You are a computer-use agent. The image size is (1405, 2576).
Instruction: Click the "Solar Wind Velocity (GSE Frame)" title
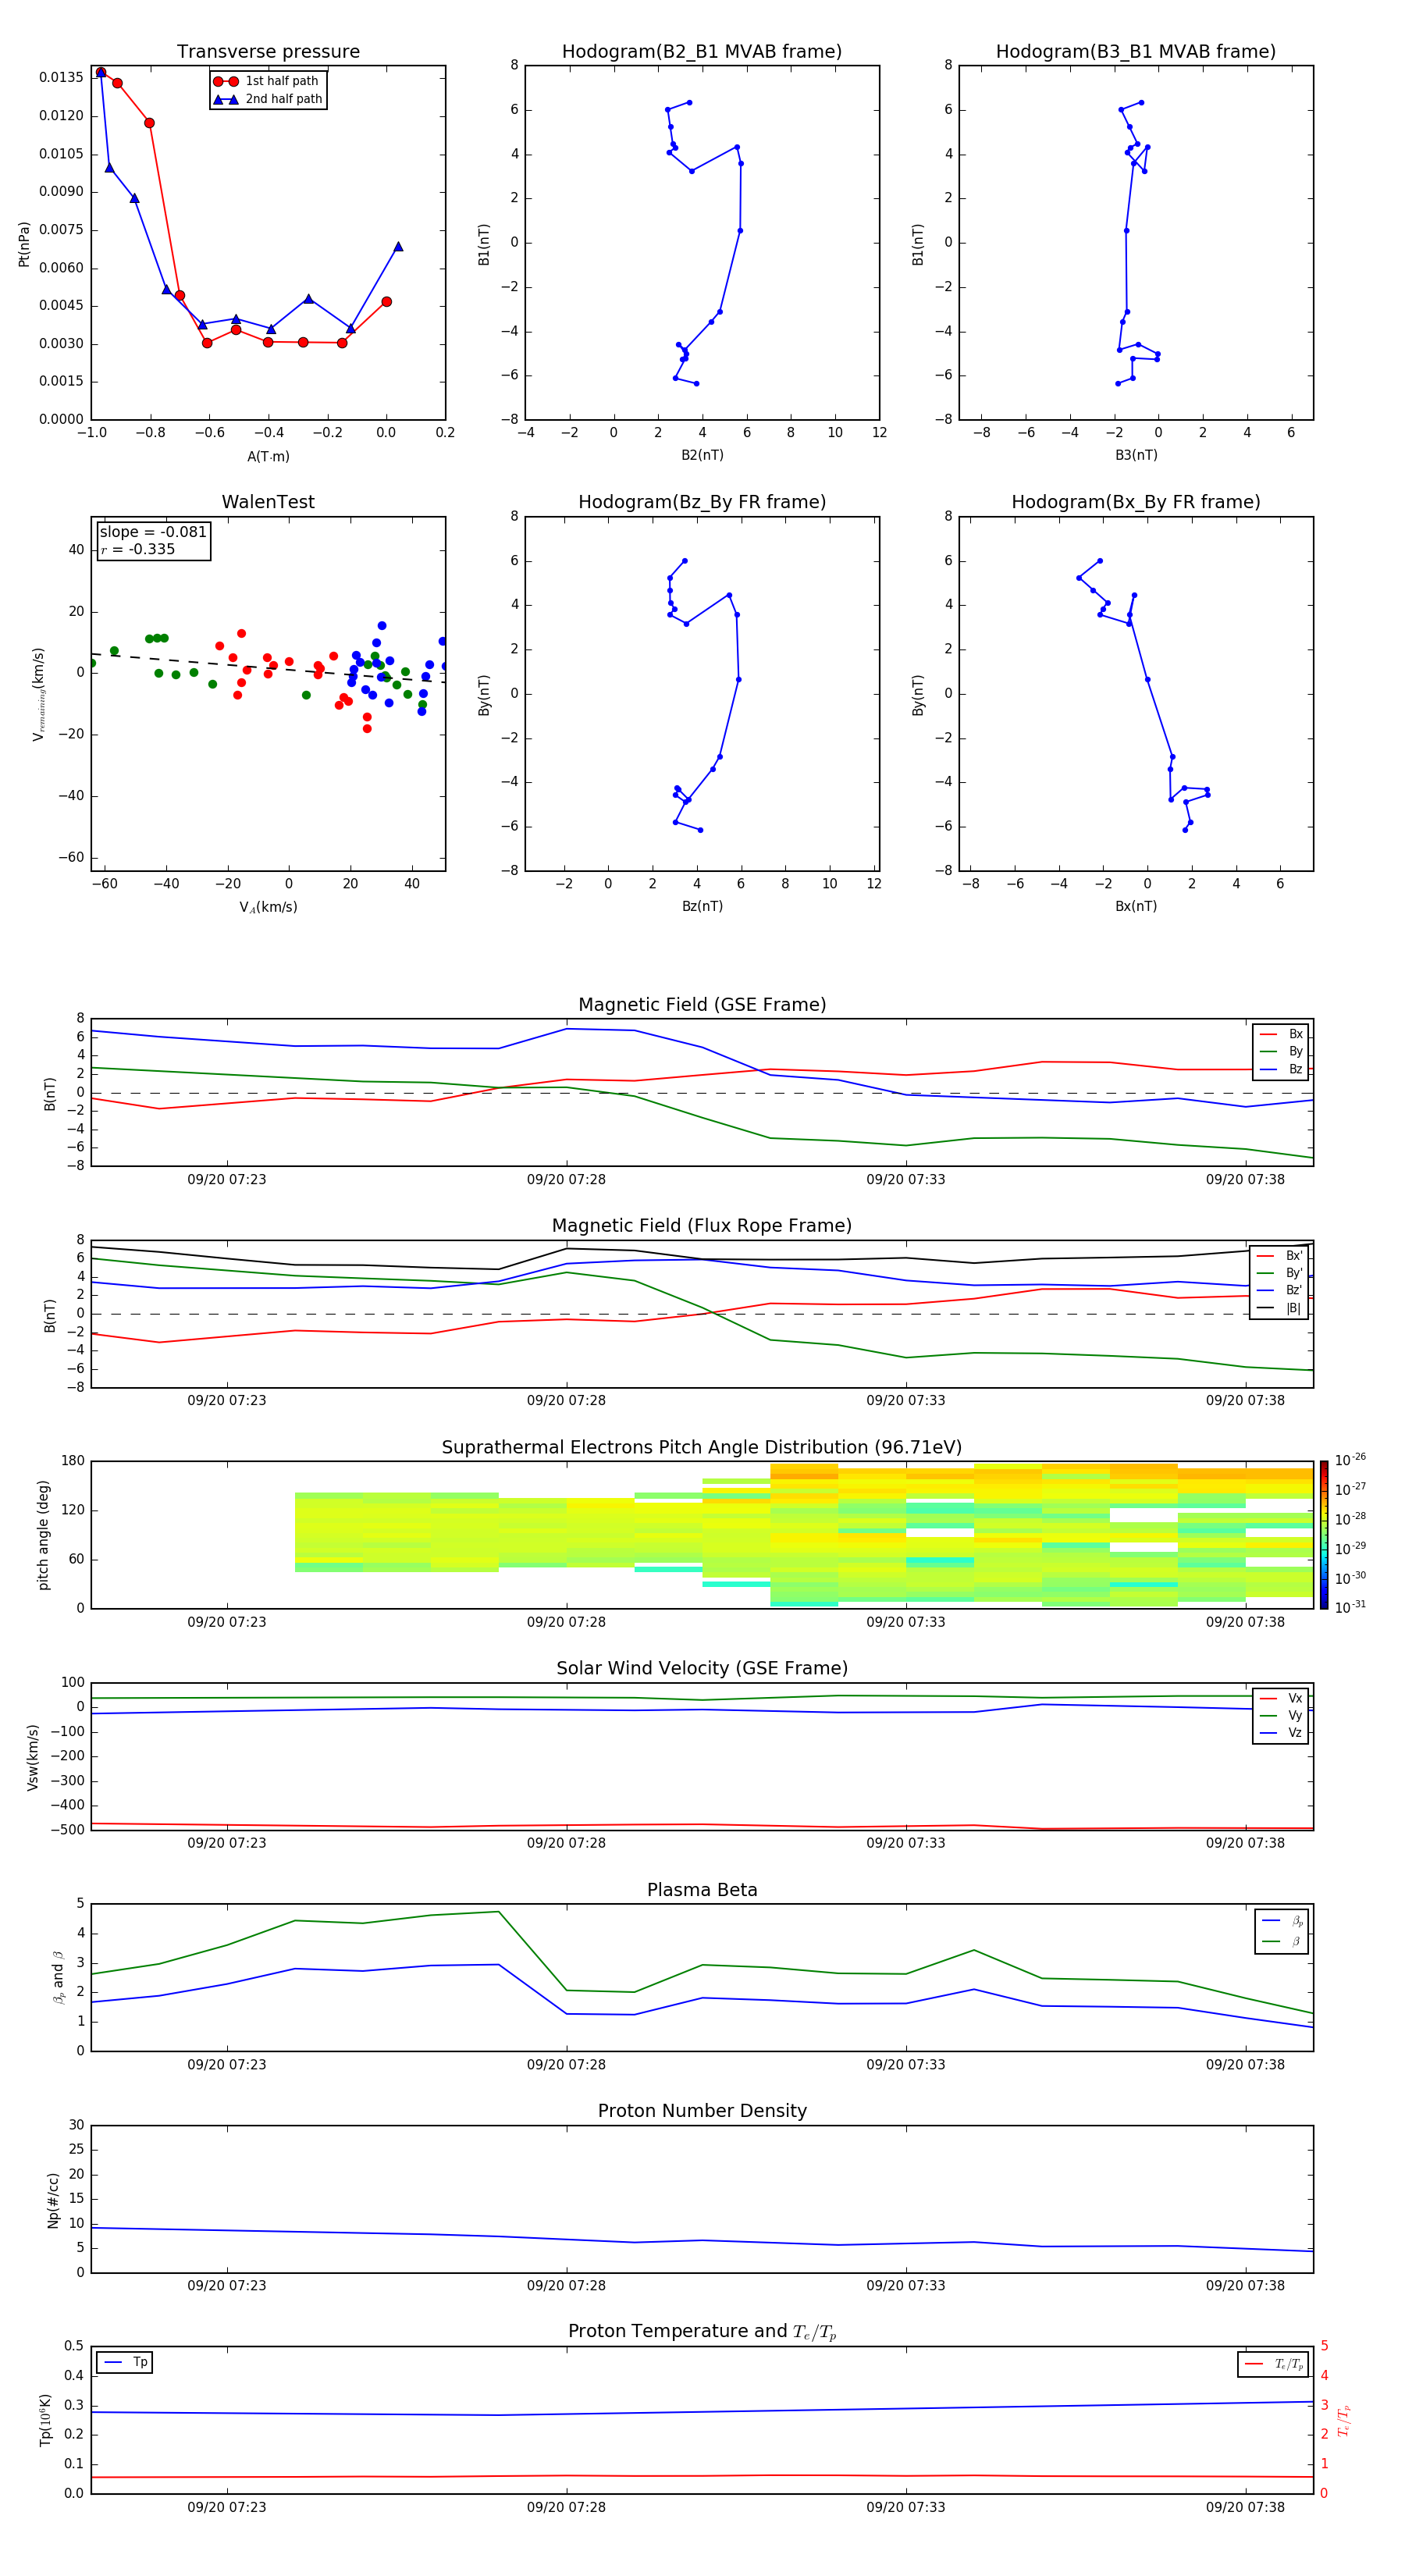click(x=702, y=1669)
